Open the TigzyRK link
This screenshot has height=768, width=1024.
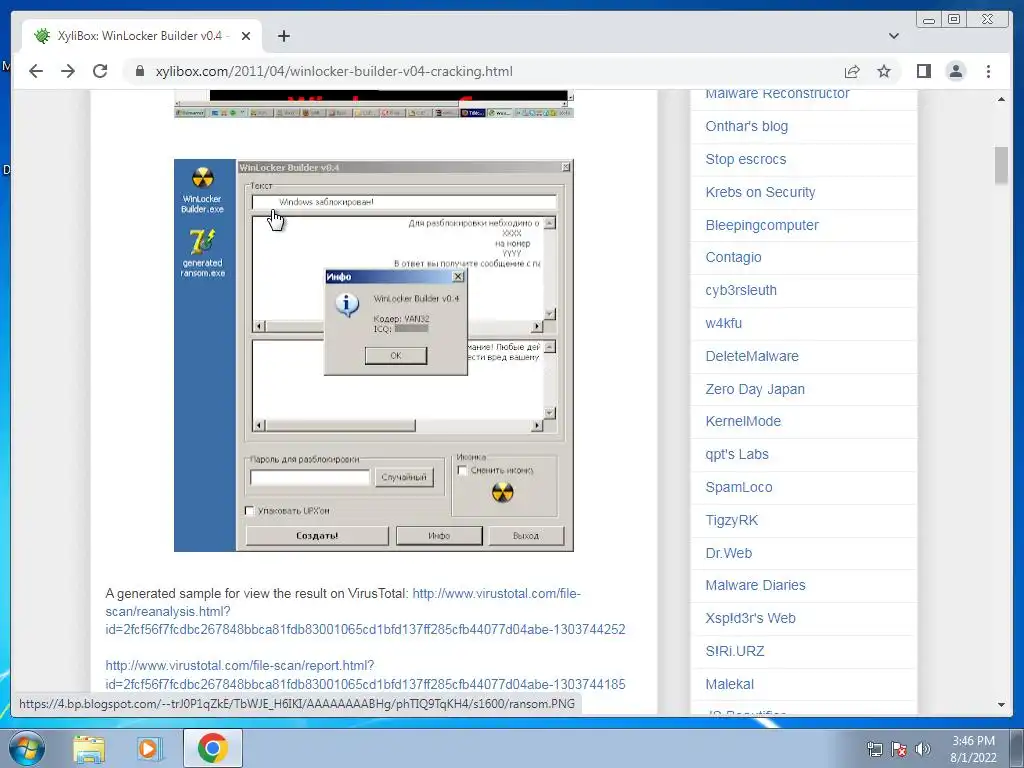click(x=731, y=520)
